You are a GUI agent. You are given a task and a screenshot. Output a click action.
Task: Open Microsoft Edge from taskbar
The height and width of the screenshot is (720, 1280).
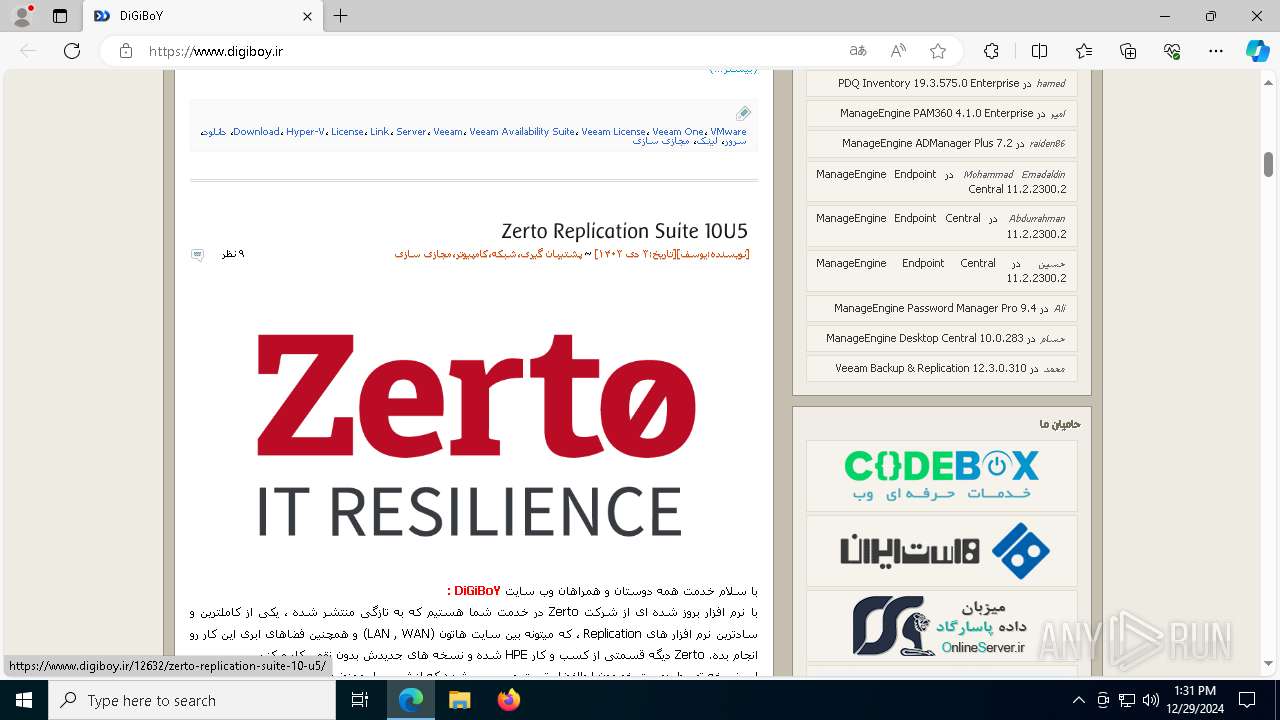click(x=411, y=700)
